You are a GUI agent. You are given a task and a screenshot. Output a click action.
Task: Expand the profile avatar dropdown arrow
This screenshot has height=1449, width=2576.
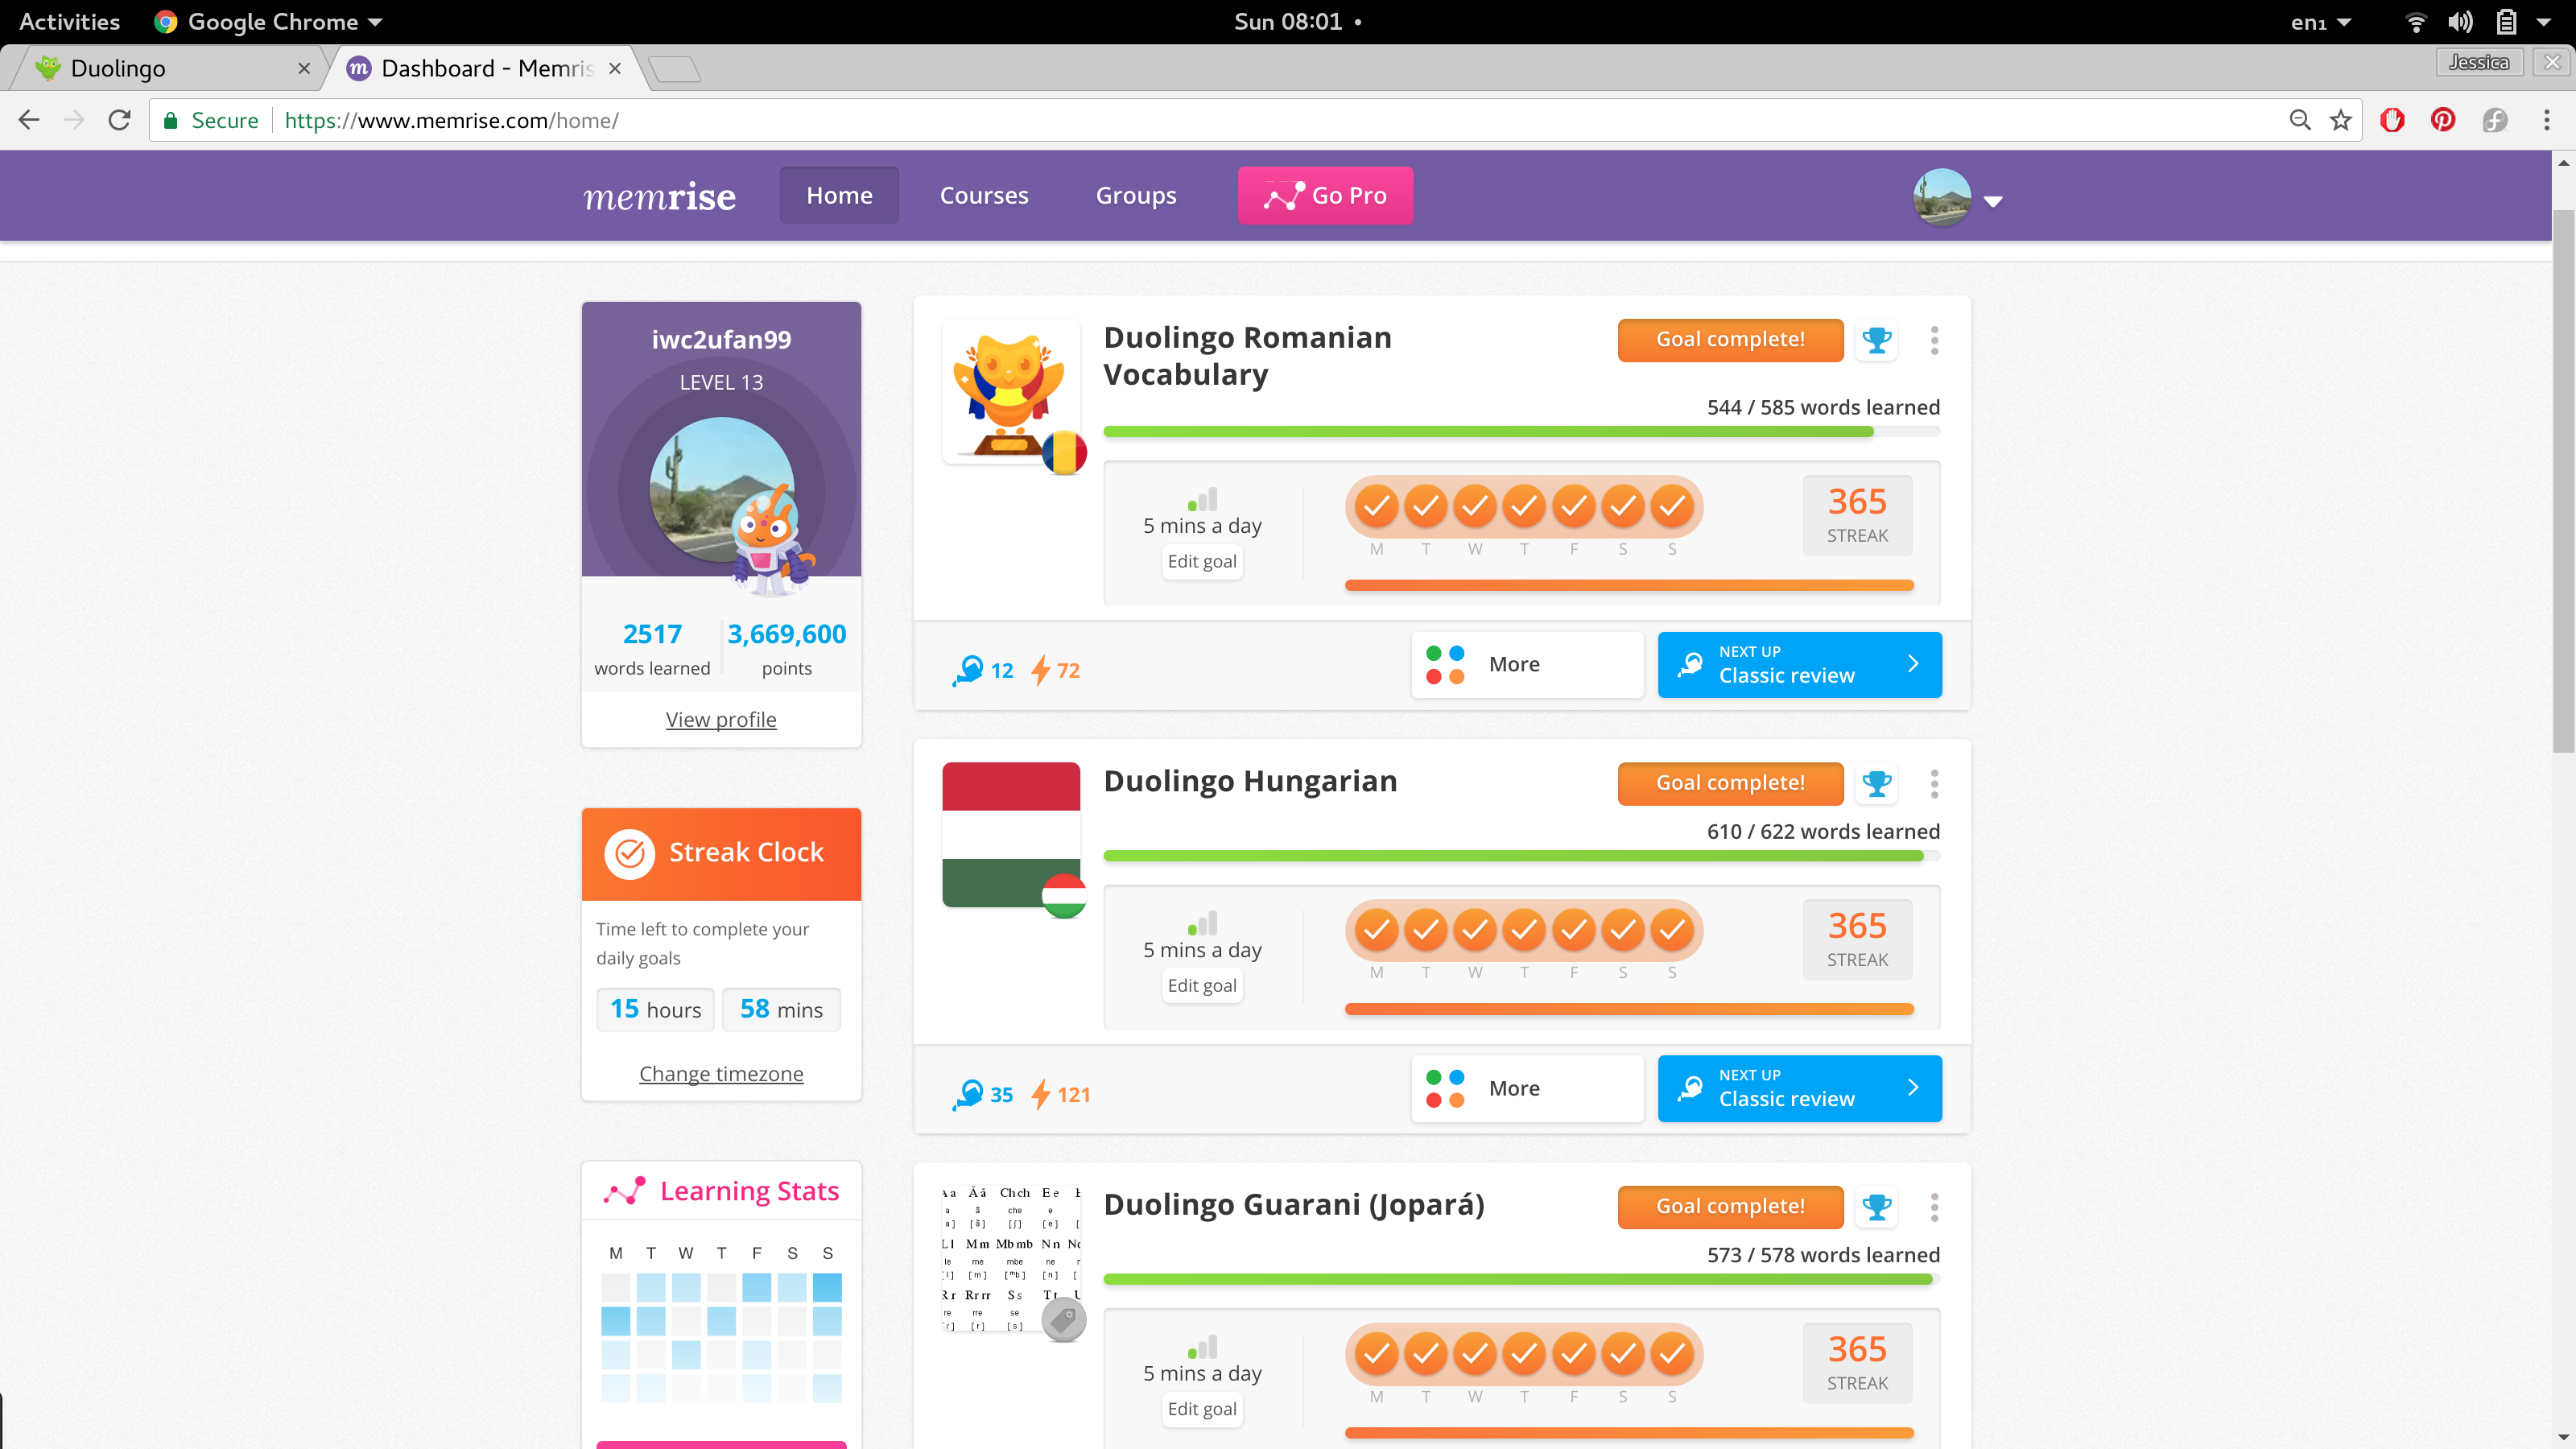(x=1993, y=202)
